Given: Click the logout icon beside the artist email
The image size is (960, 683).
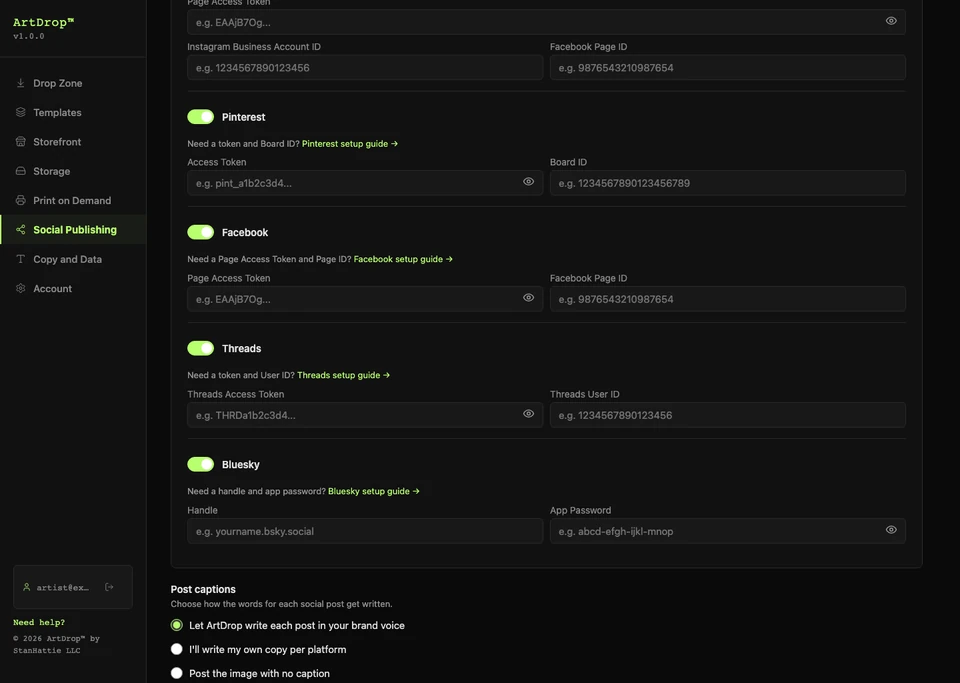Looking at the screenshot, I should click(109, 587).
